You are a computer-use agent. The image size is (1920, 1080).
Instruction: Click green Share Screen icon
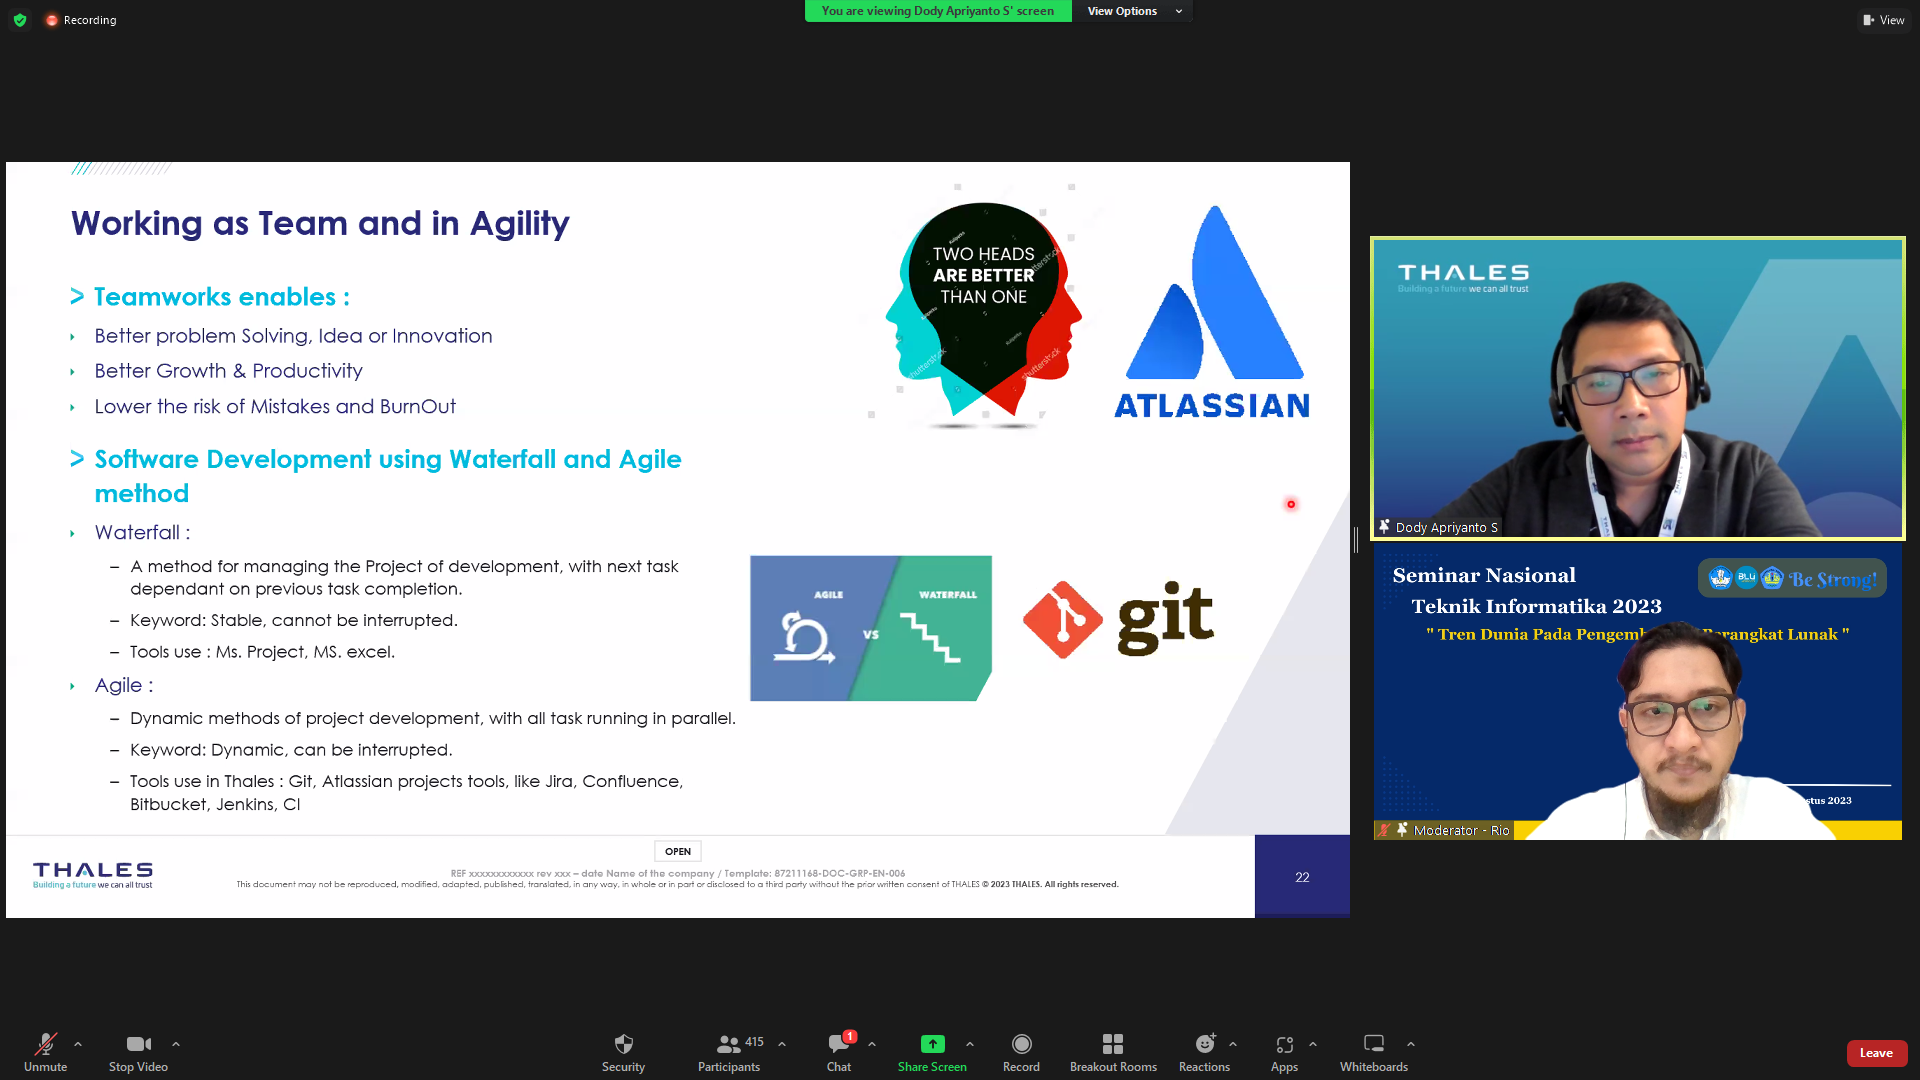click(932, 1044)
